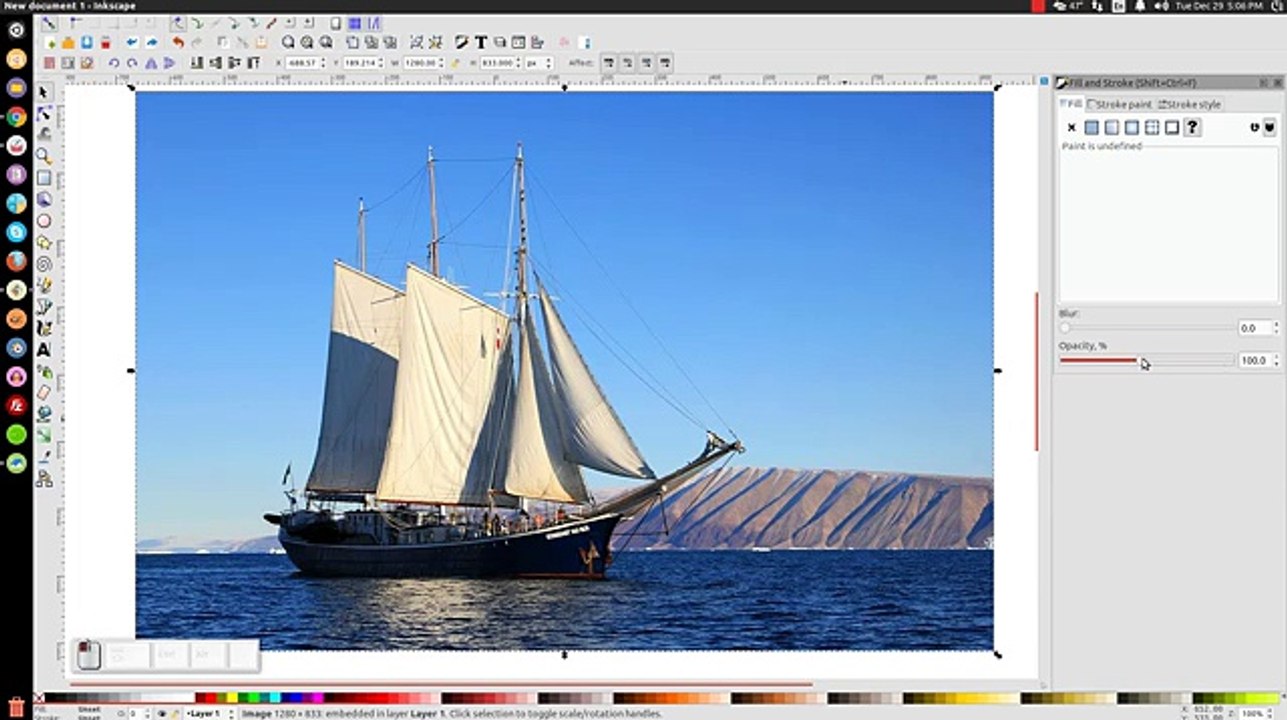Click the X position spinner arrows
This screenshot has width=1287, height=720.
(323, 63)
